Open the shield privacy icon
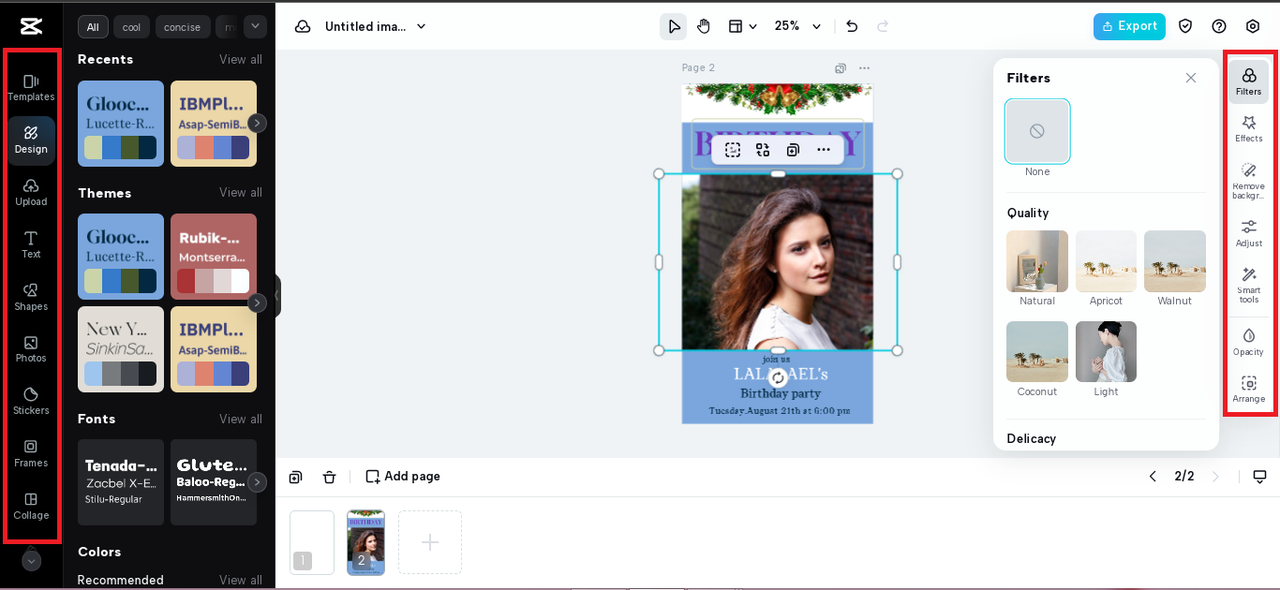 coord(1185,26)
